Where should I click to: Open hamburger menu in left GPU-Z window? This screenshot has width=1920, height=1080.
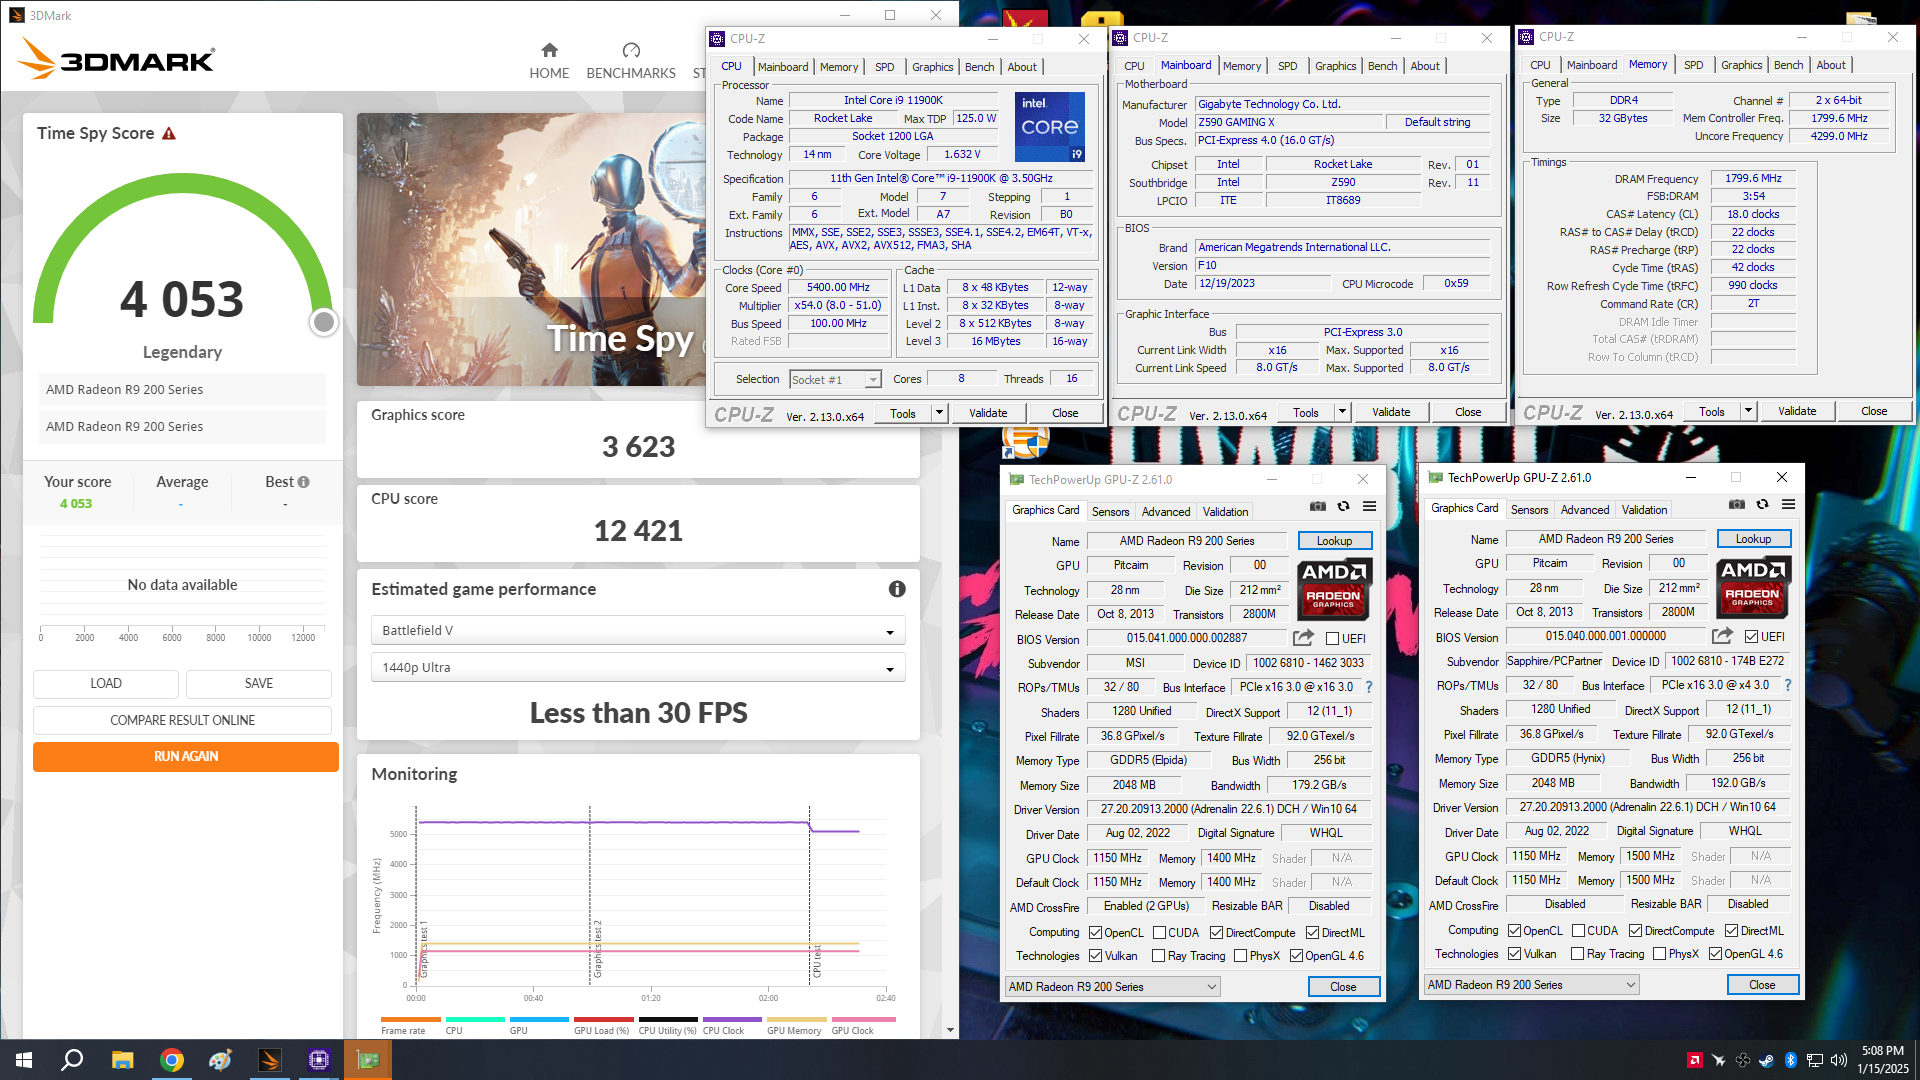pos(1370,506)
